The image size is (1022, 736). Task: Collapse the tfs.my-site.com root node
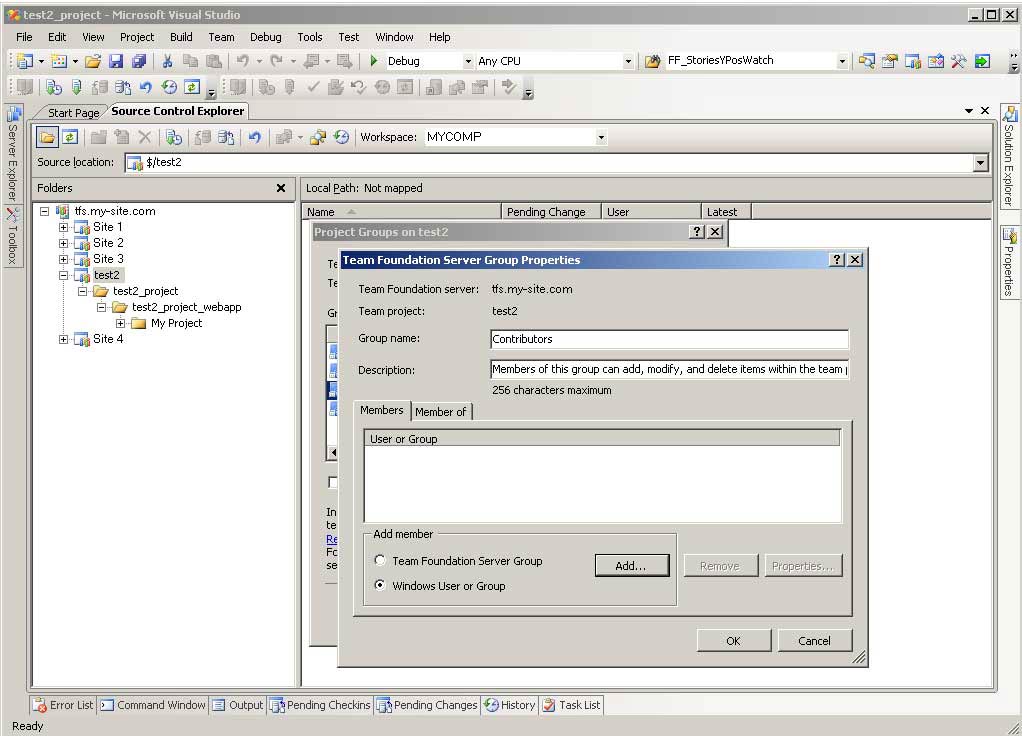[x=44, y=211]
